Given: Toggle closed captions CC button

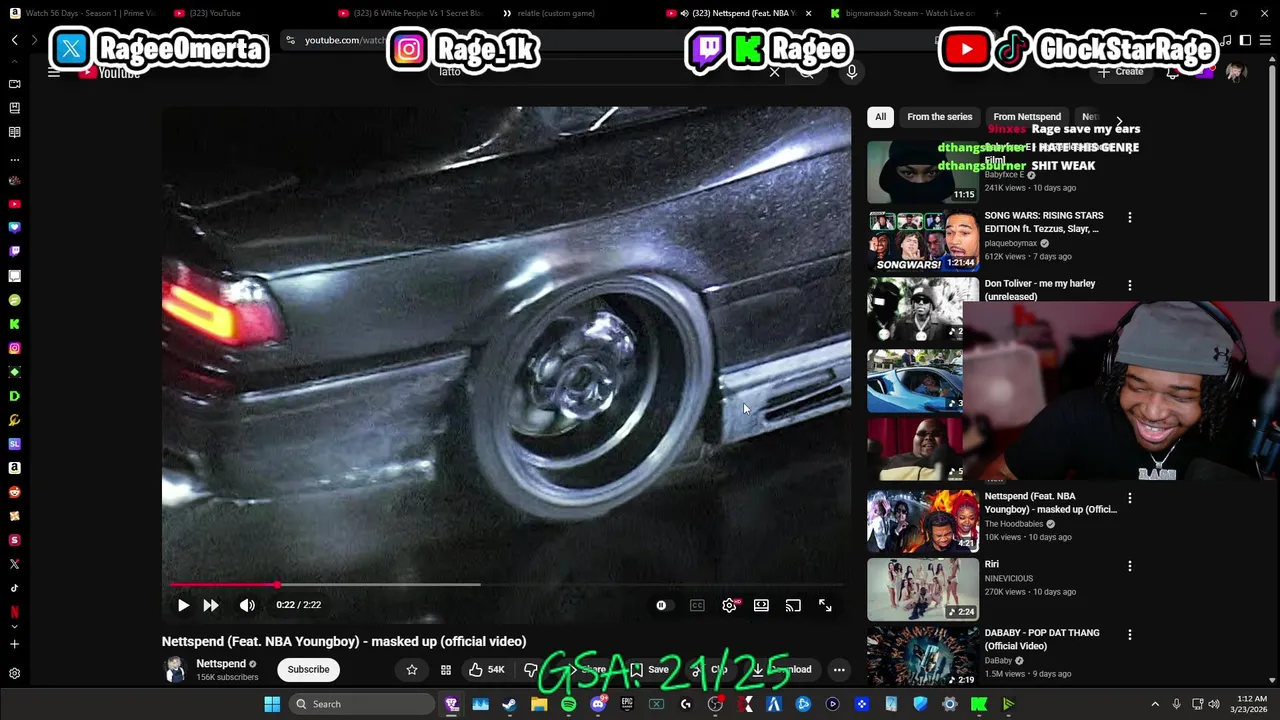Looking at the screenshot, I should pos(697,605).
